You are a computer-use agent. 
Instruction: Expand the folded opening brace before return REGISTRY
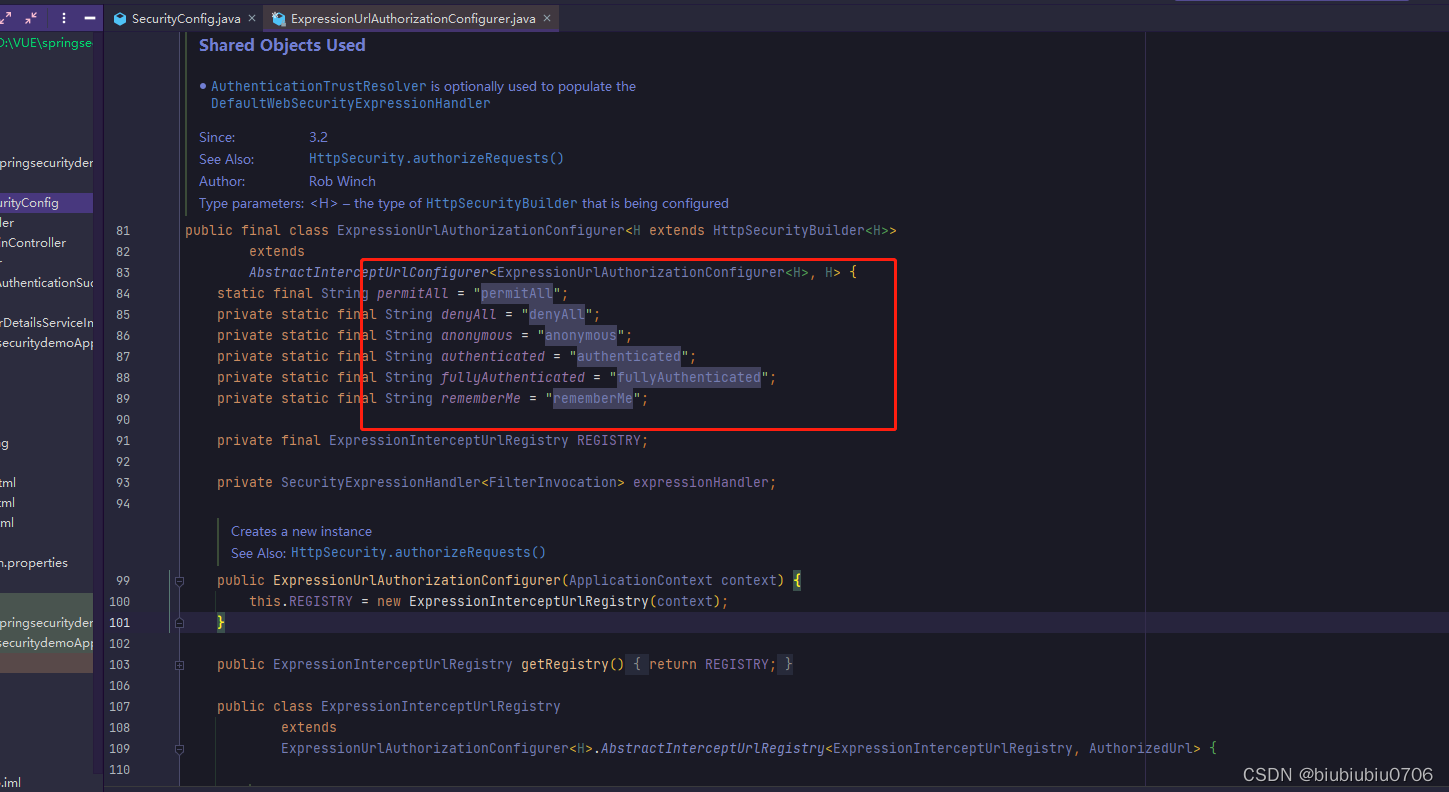(637, 664)
